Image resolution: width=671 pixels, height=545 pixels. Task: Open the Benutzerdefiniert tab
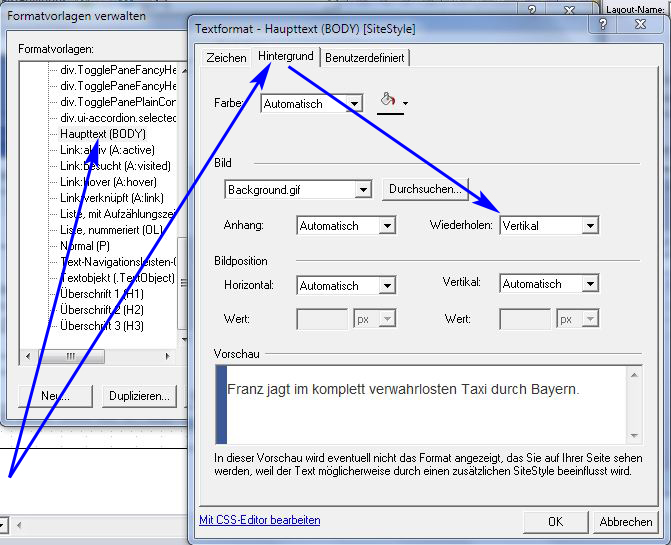tap(364, 58)
